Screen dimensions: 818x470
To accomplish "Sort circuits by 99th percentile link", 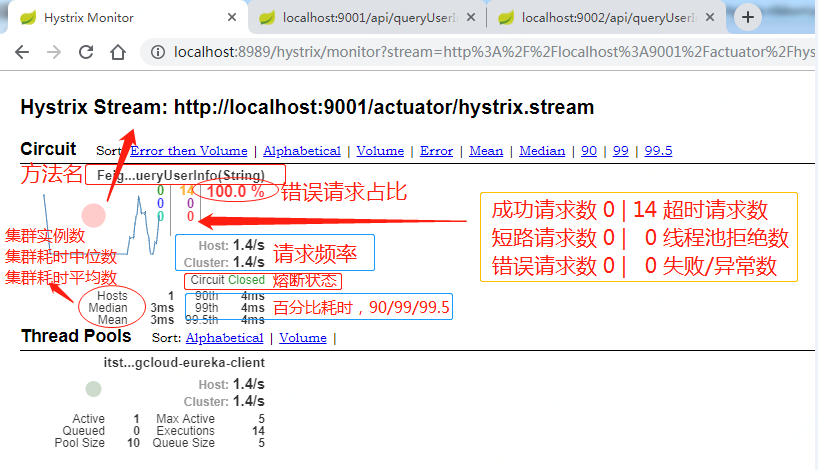I will coord(620,151).
